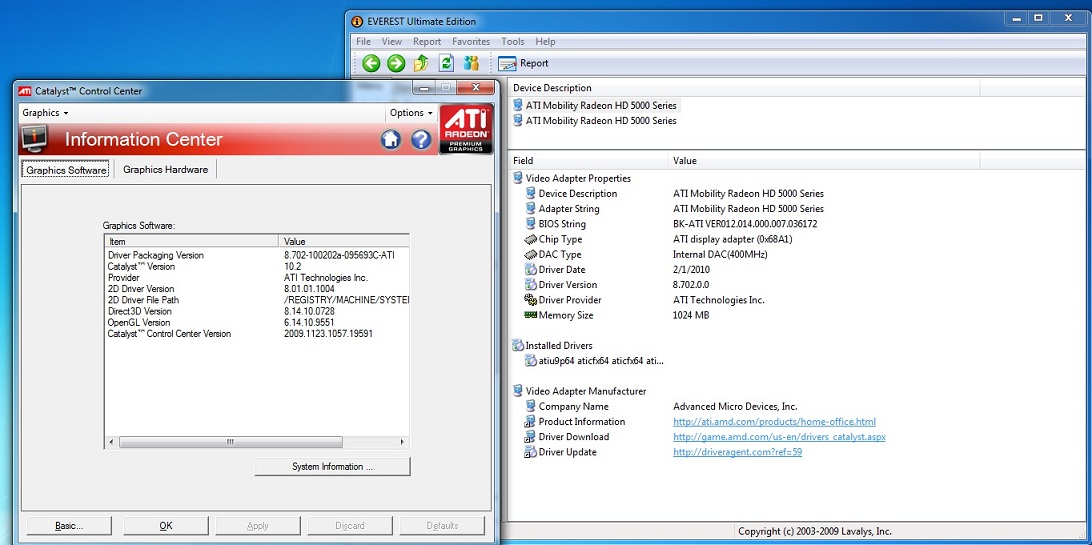
Task: Open the driveragent.com Driver Update link
Action: tap(738, 452)
